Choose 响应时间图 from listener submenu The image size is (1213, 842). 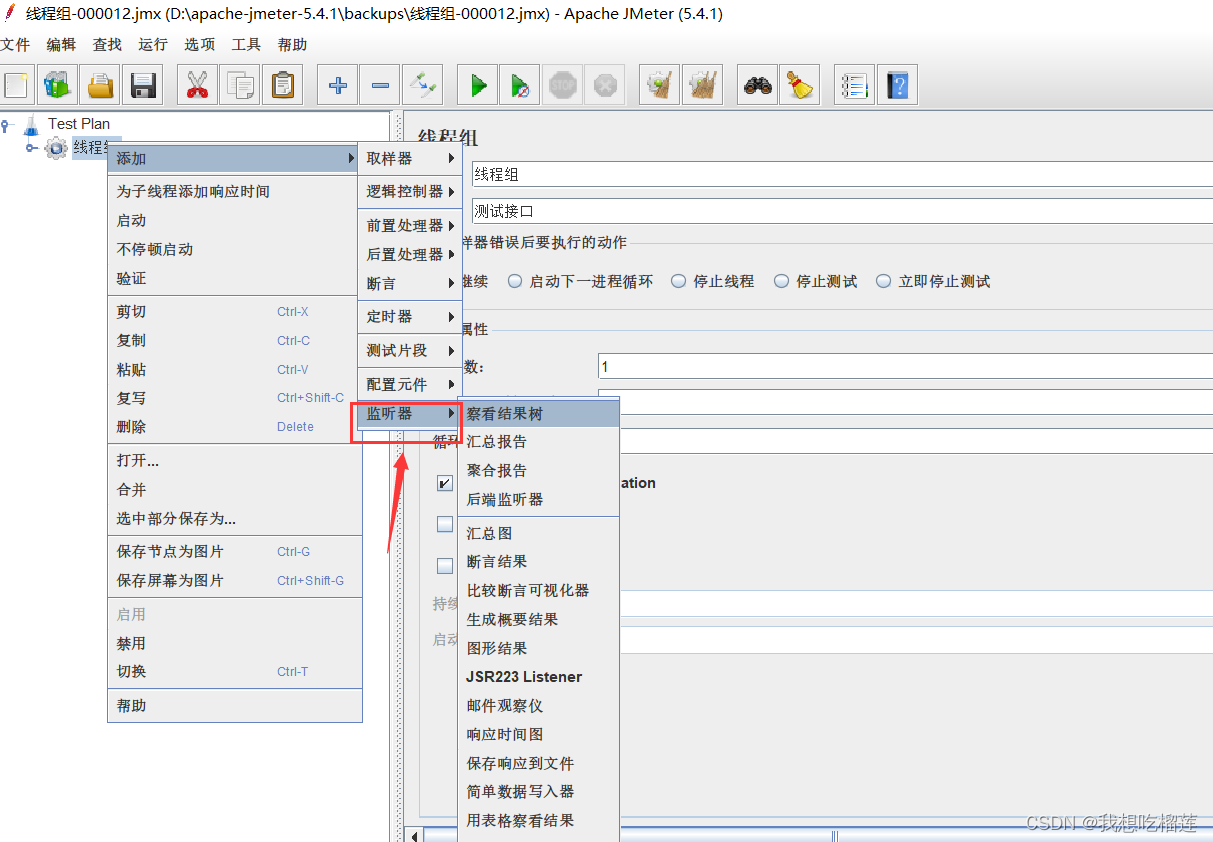tap(539, 735)
